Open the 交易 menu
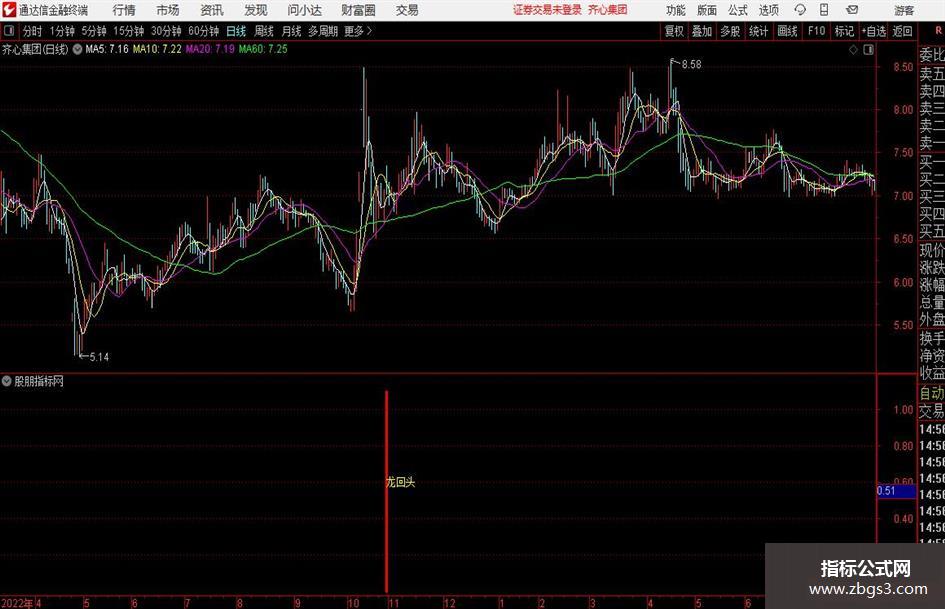 (407, 10)
